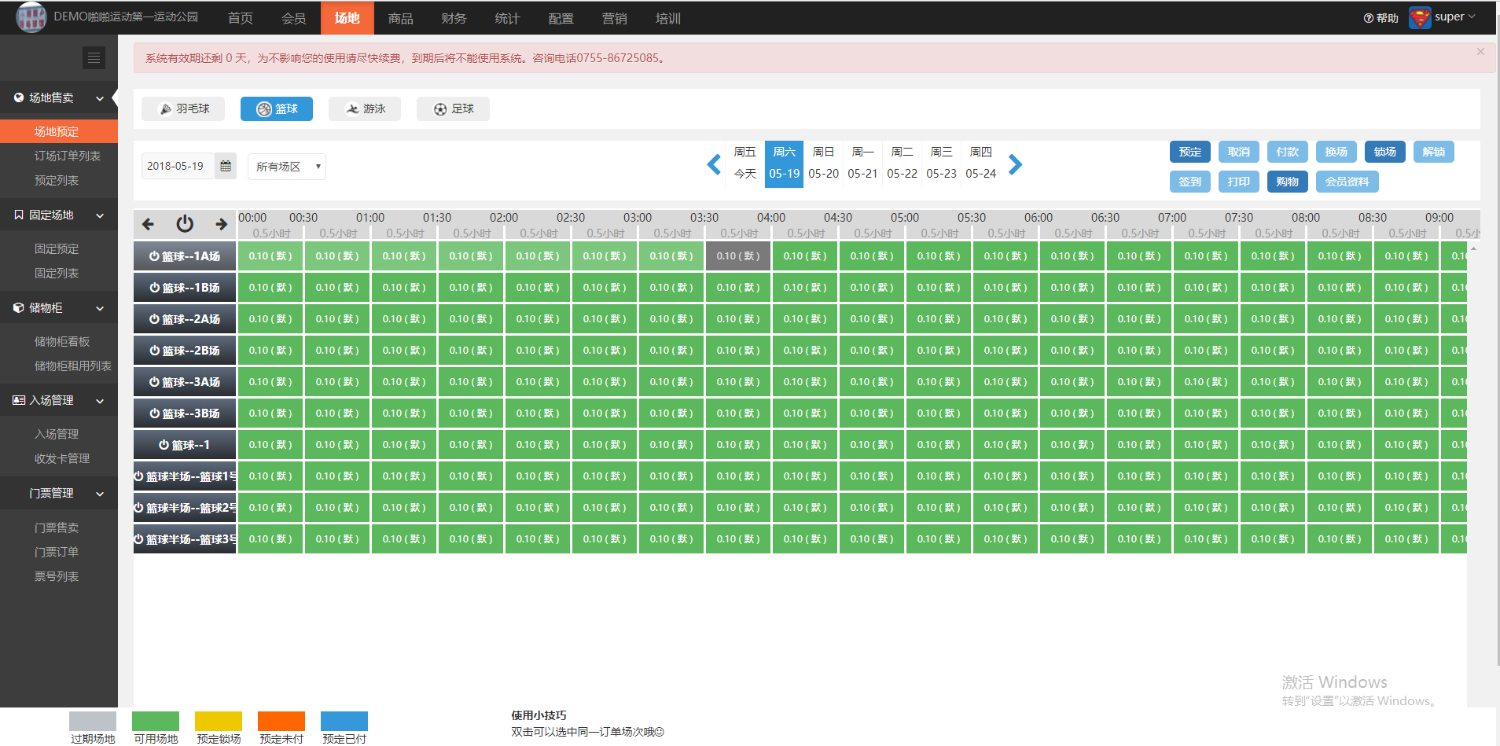This screenshot has height=746, width=1500.
Task: Switch to the 周五 今天 day tab
Action: coord(745,163)
